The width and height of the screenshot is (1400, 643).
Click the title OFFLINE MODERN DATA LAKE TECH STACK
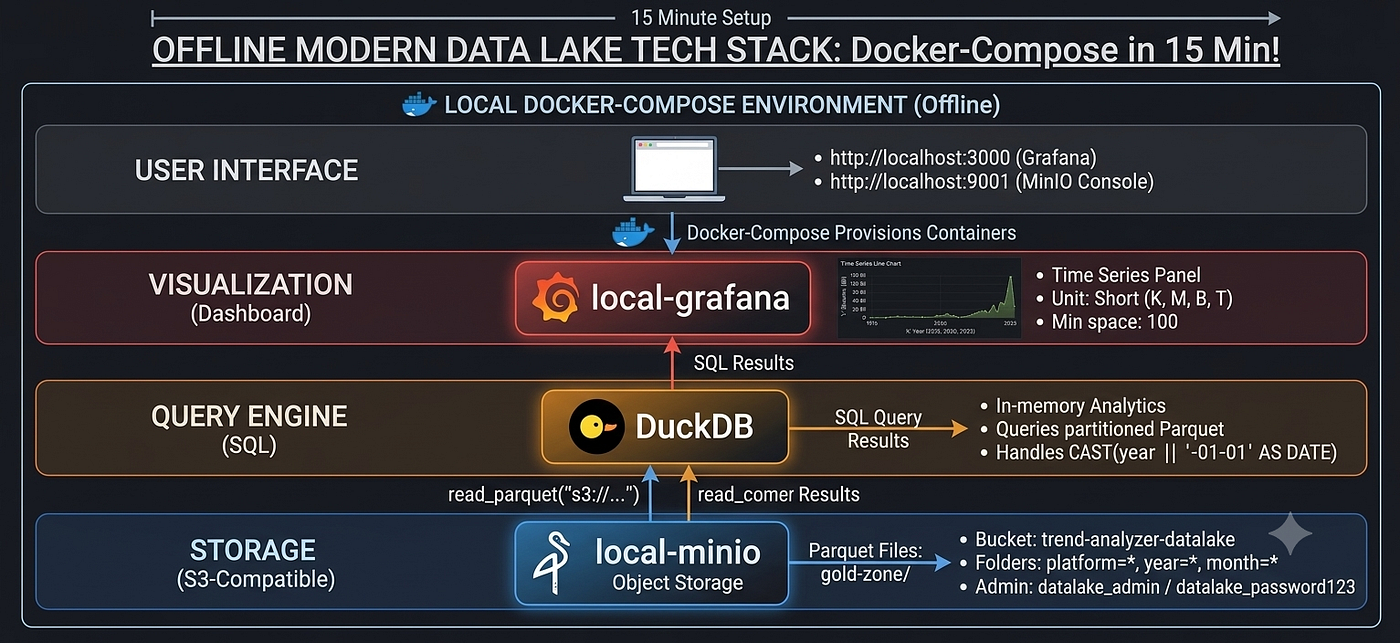click(x=716, y=51)
